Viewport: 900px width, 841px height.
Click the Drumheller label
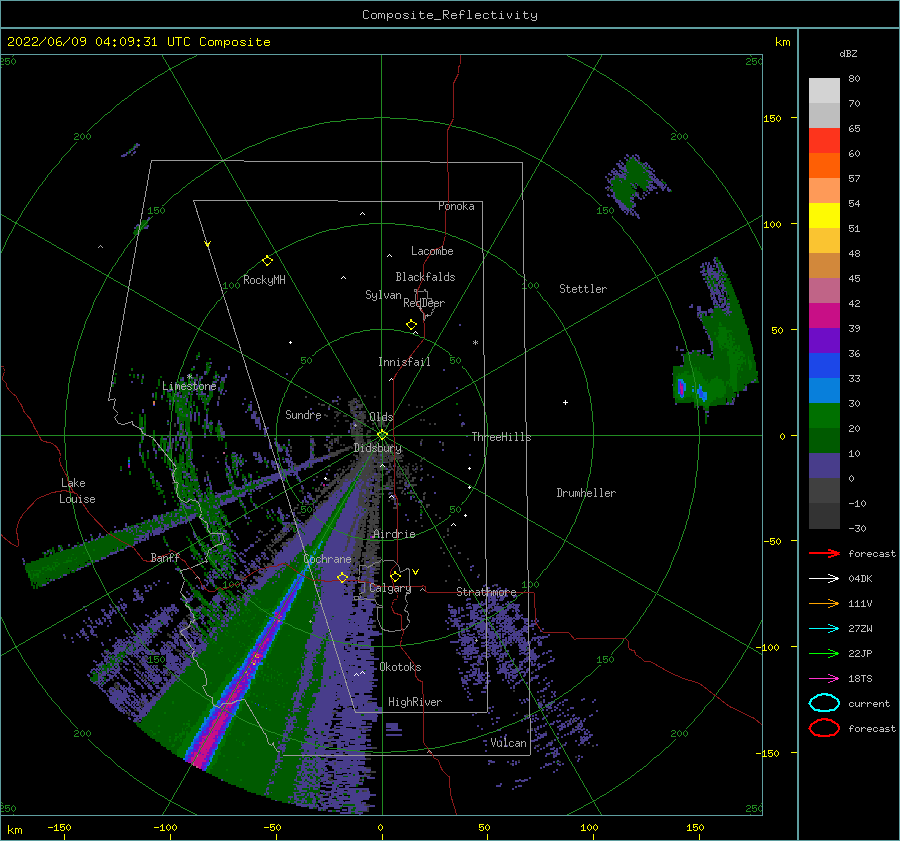pos(586,493)
